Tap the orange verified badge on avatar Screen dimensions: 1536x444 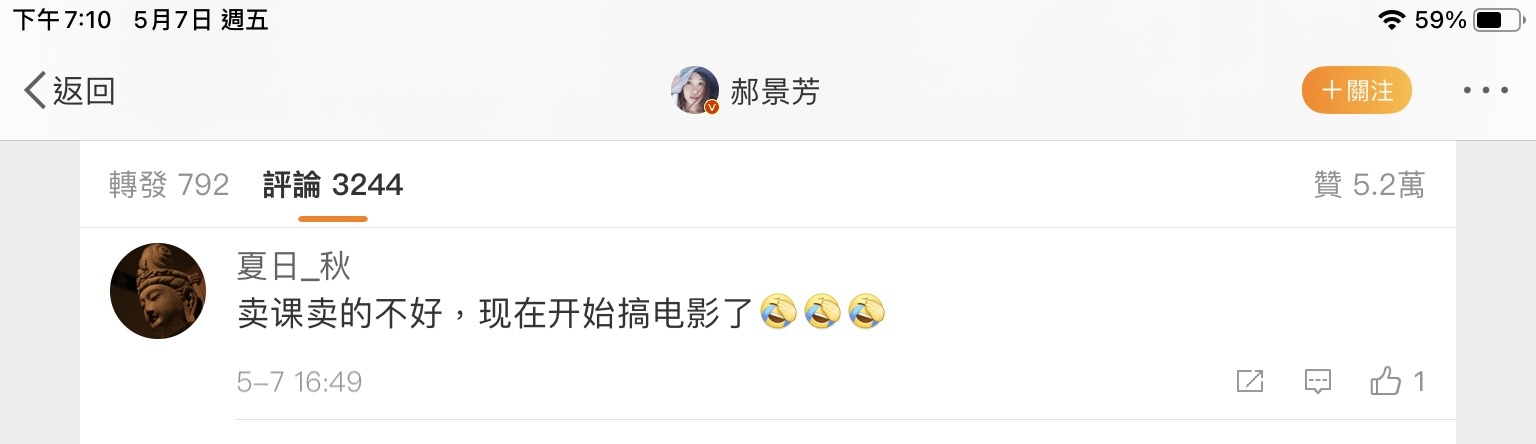712,107
